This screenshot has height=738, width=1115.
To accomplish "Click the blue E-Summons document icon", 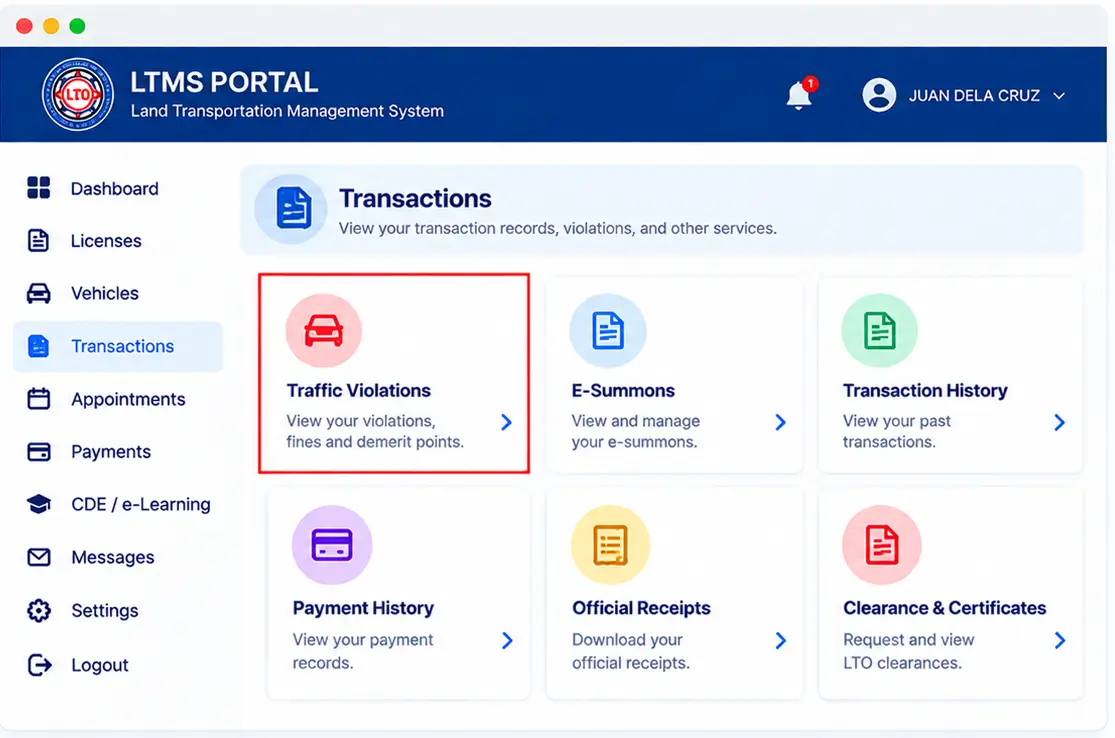I will click(608, 331).
